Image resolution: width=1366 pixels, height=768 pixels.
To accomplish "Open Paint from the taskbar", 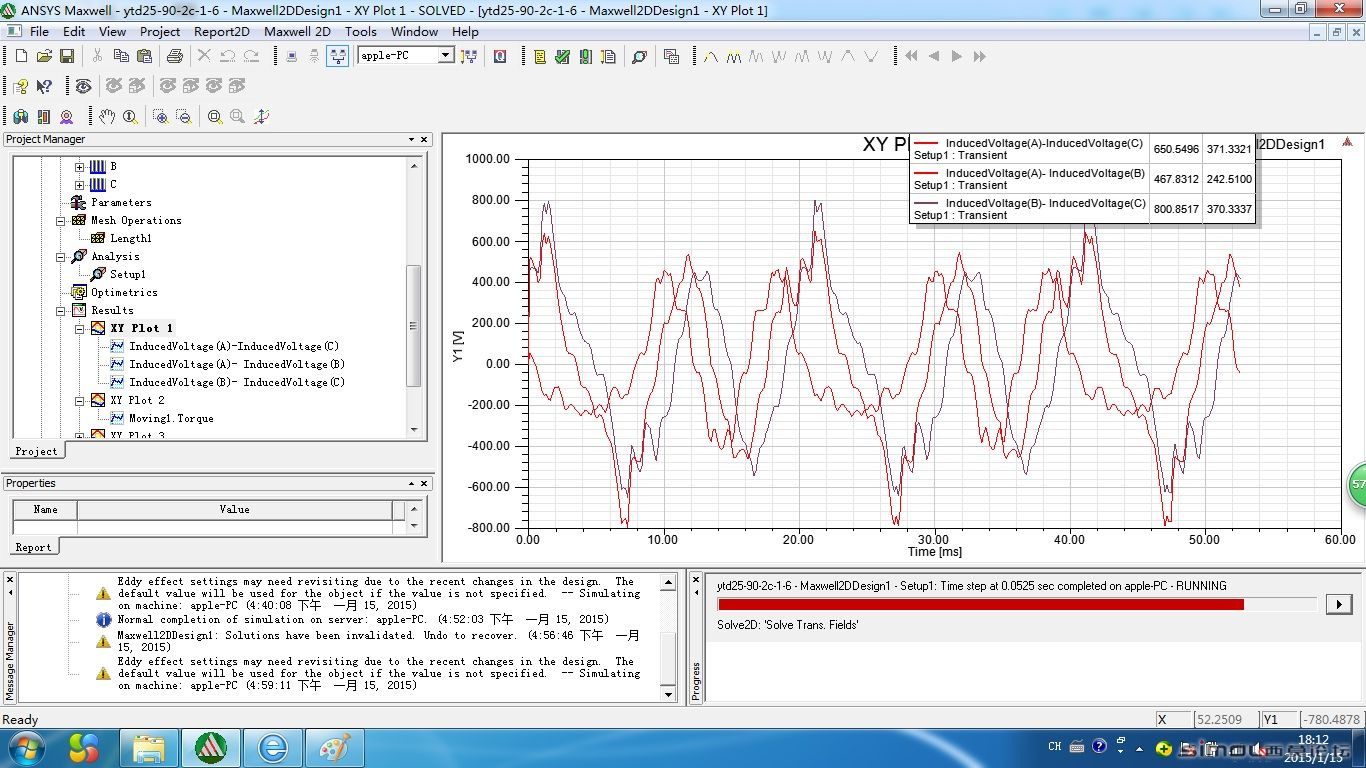I will (334, 747).
